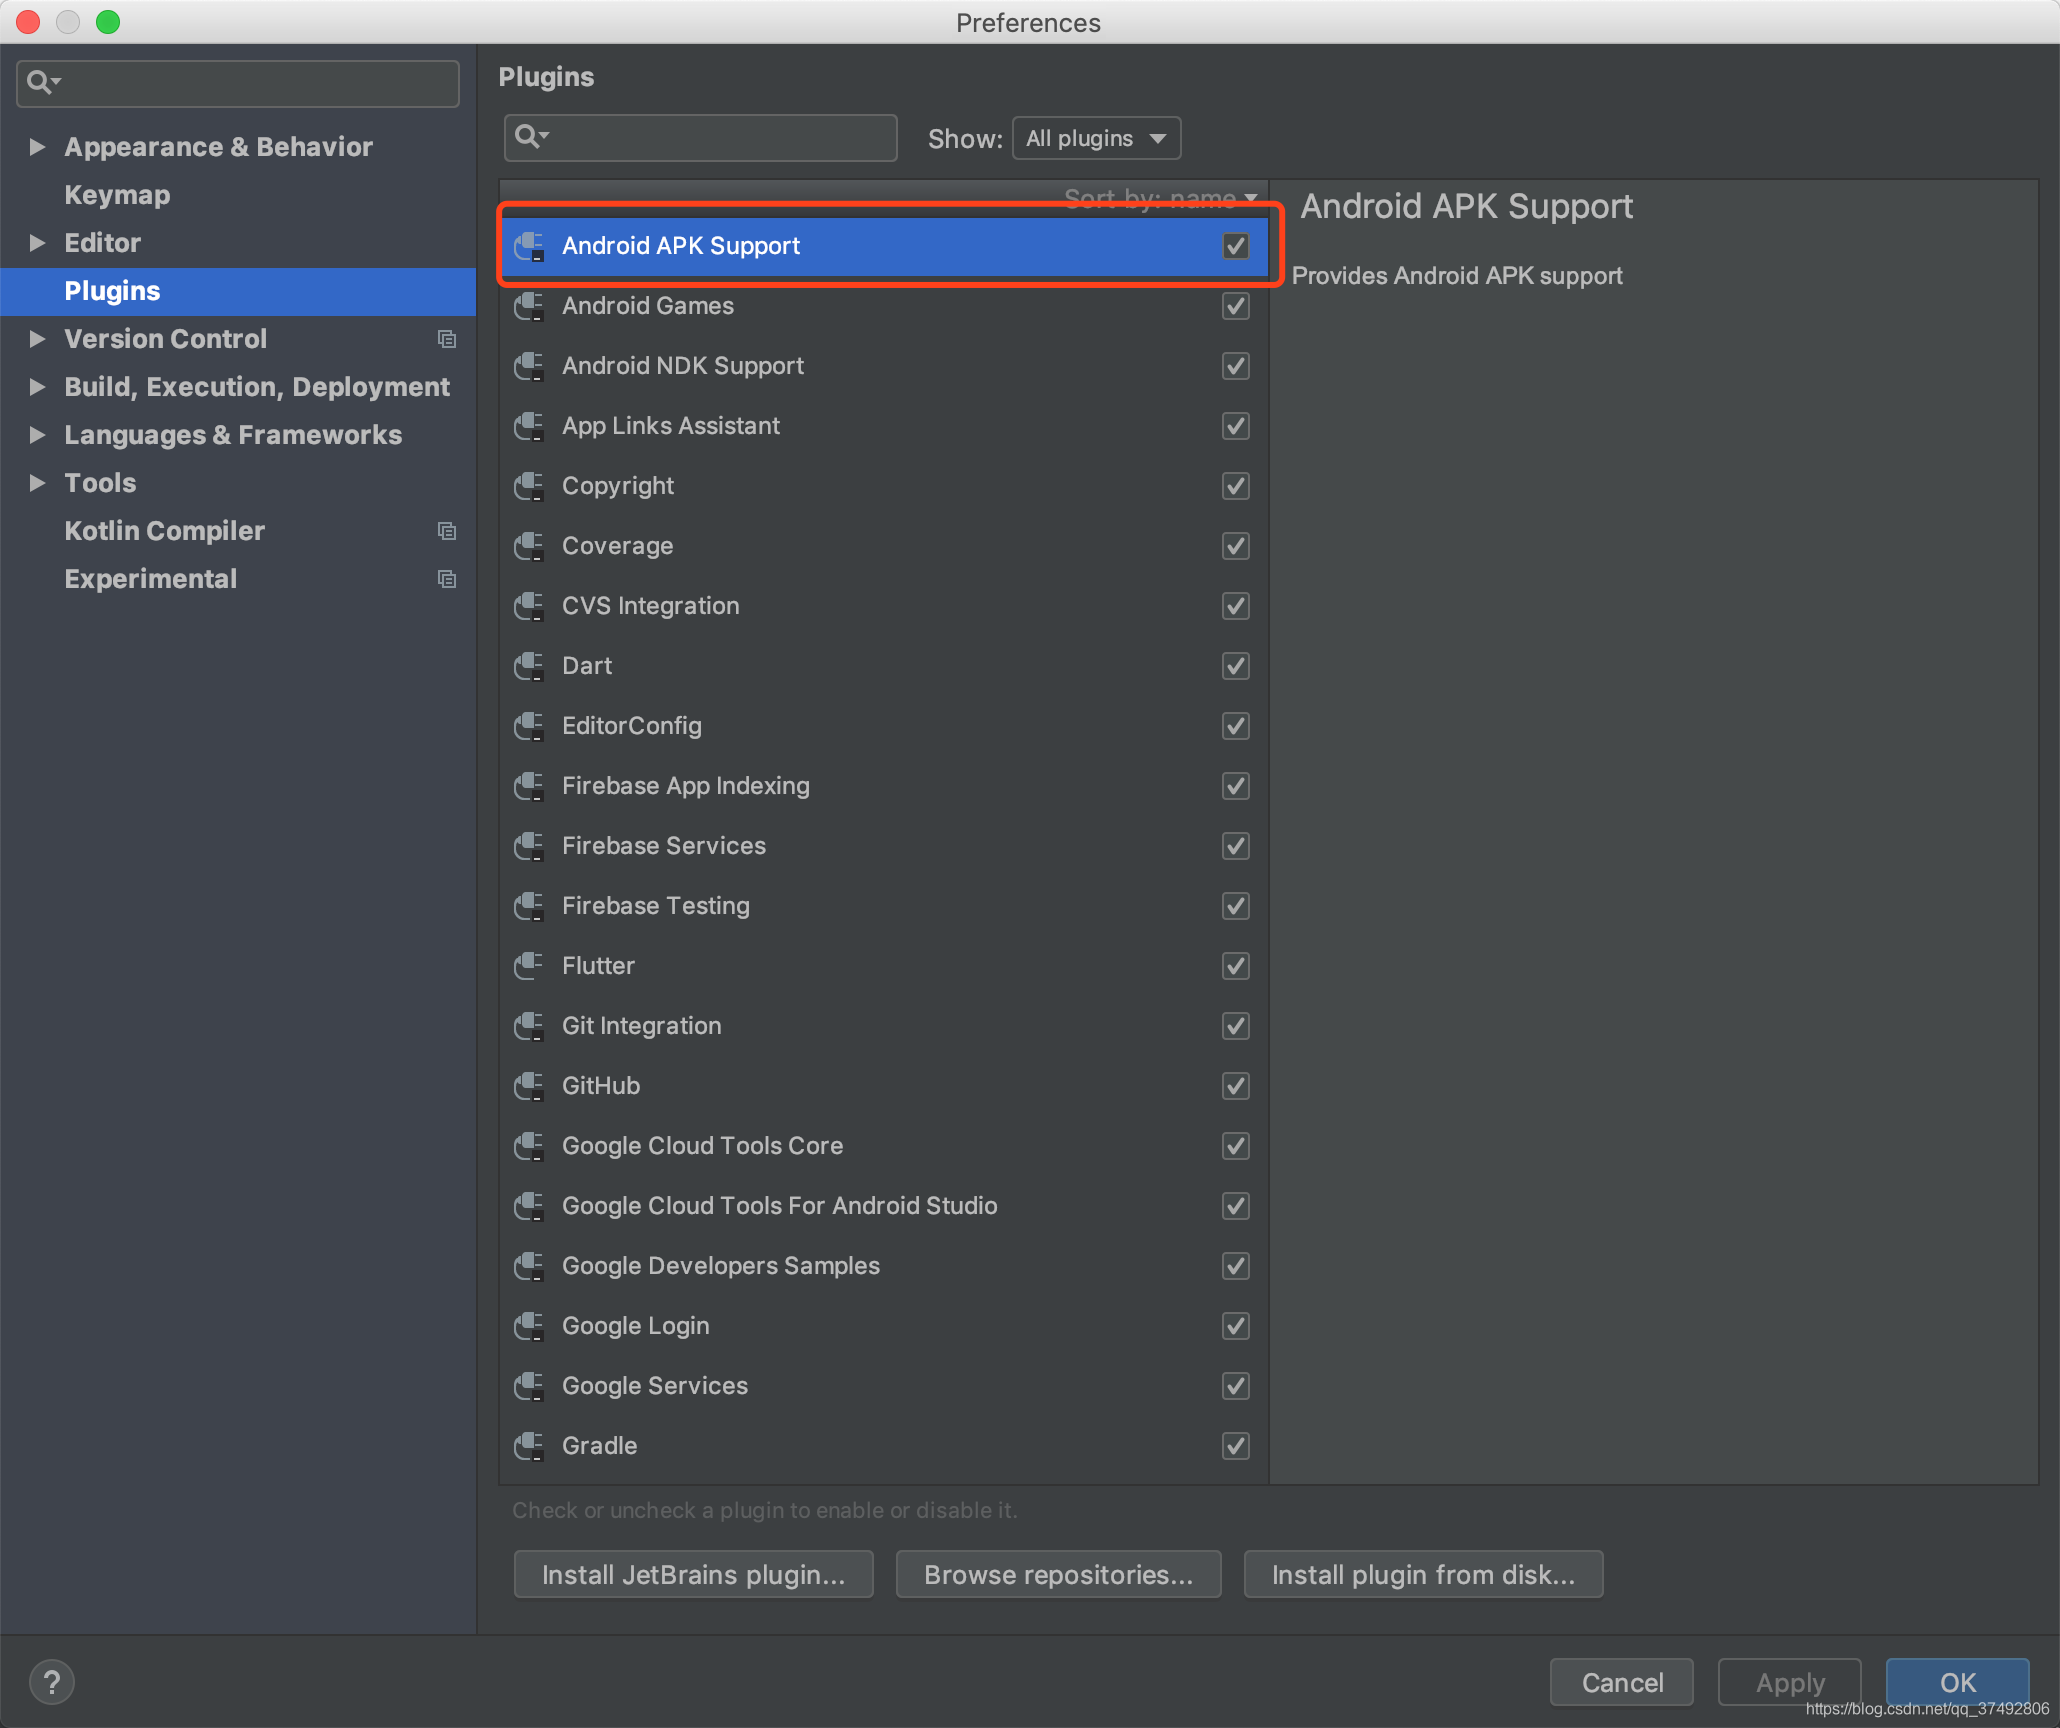Screen dimensions: 2060x1728
Task: Select Editor in the preferences sidebar
Action: click(x=103, y=242)
